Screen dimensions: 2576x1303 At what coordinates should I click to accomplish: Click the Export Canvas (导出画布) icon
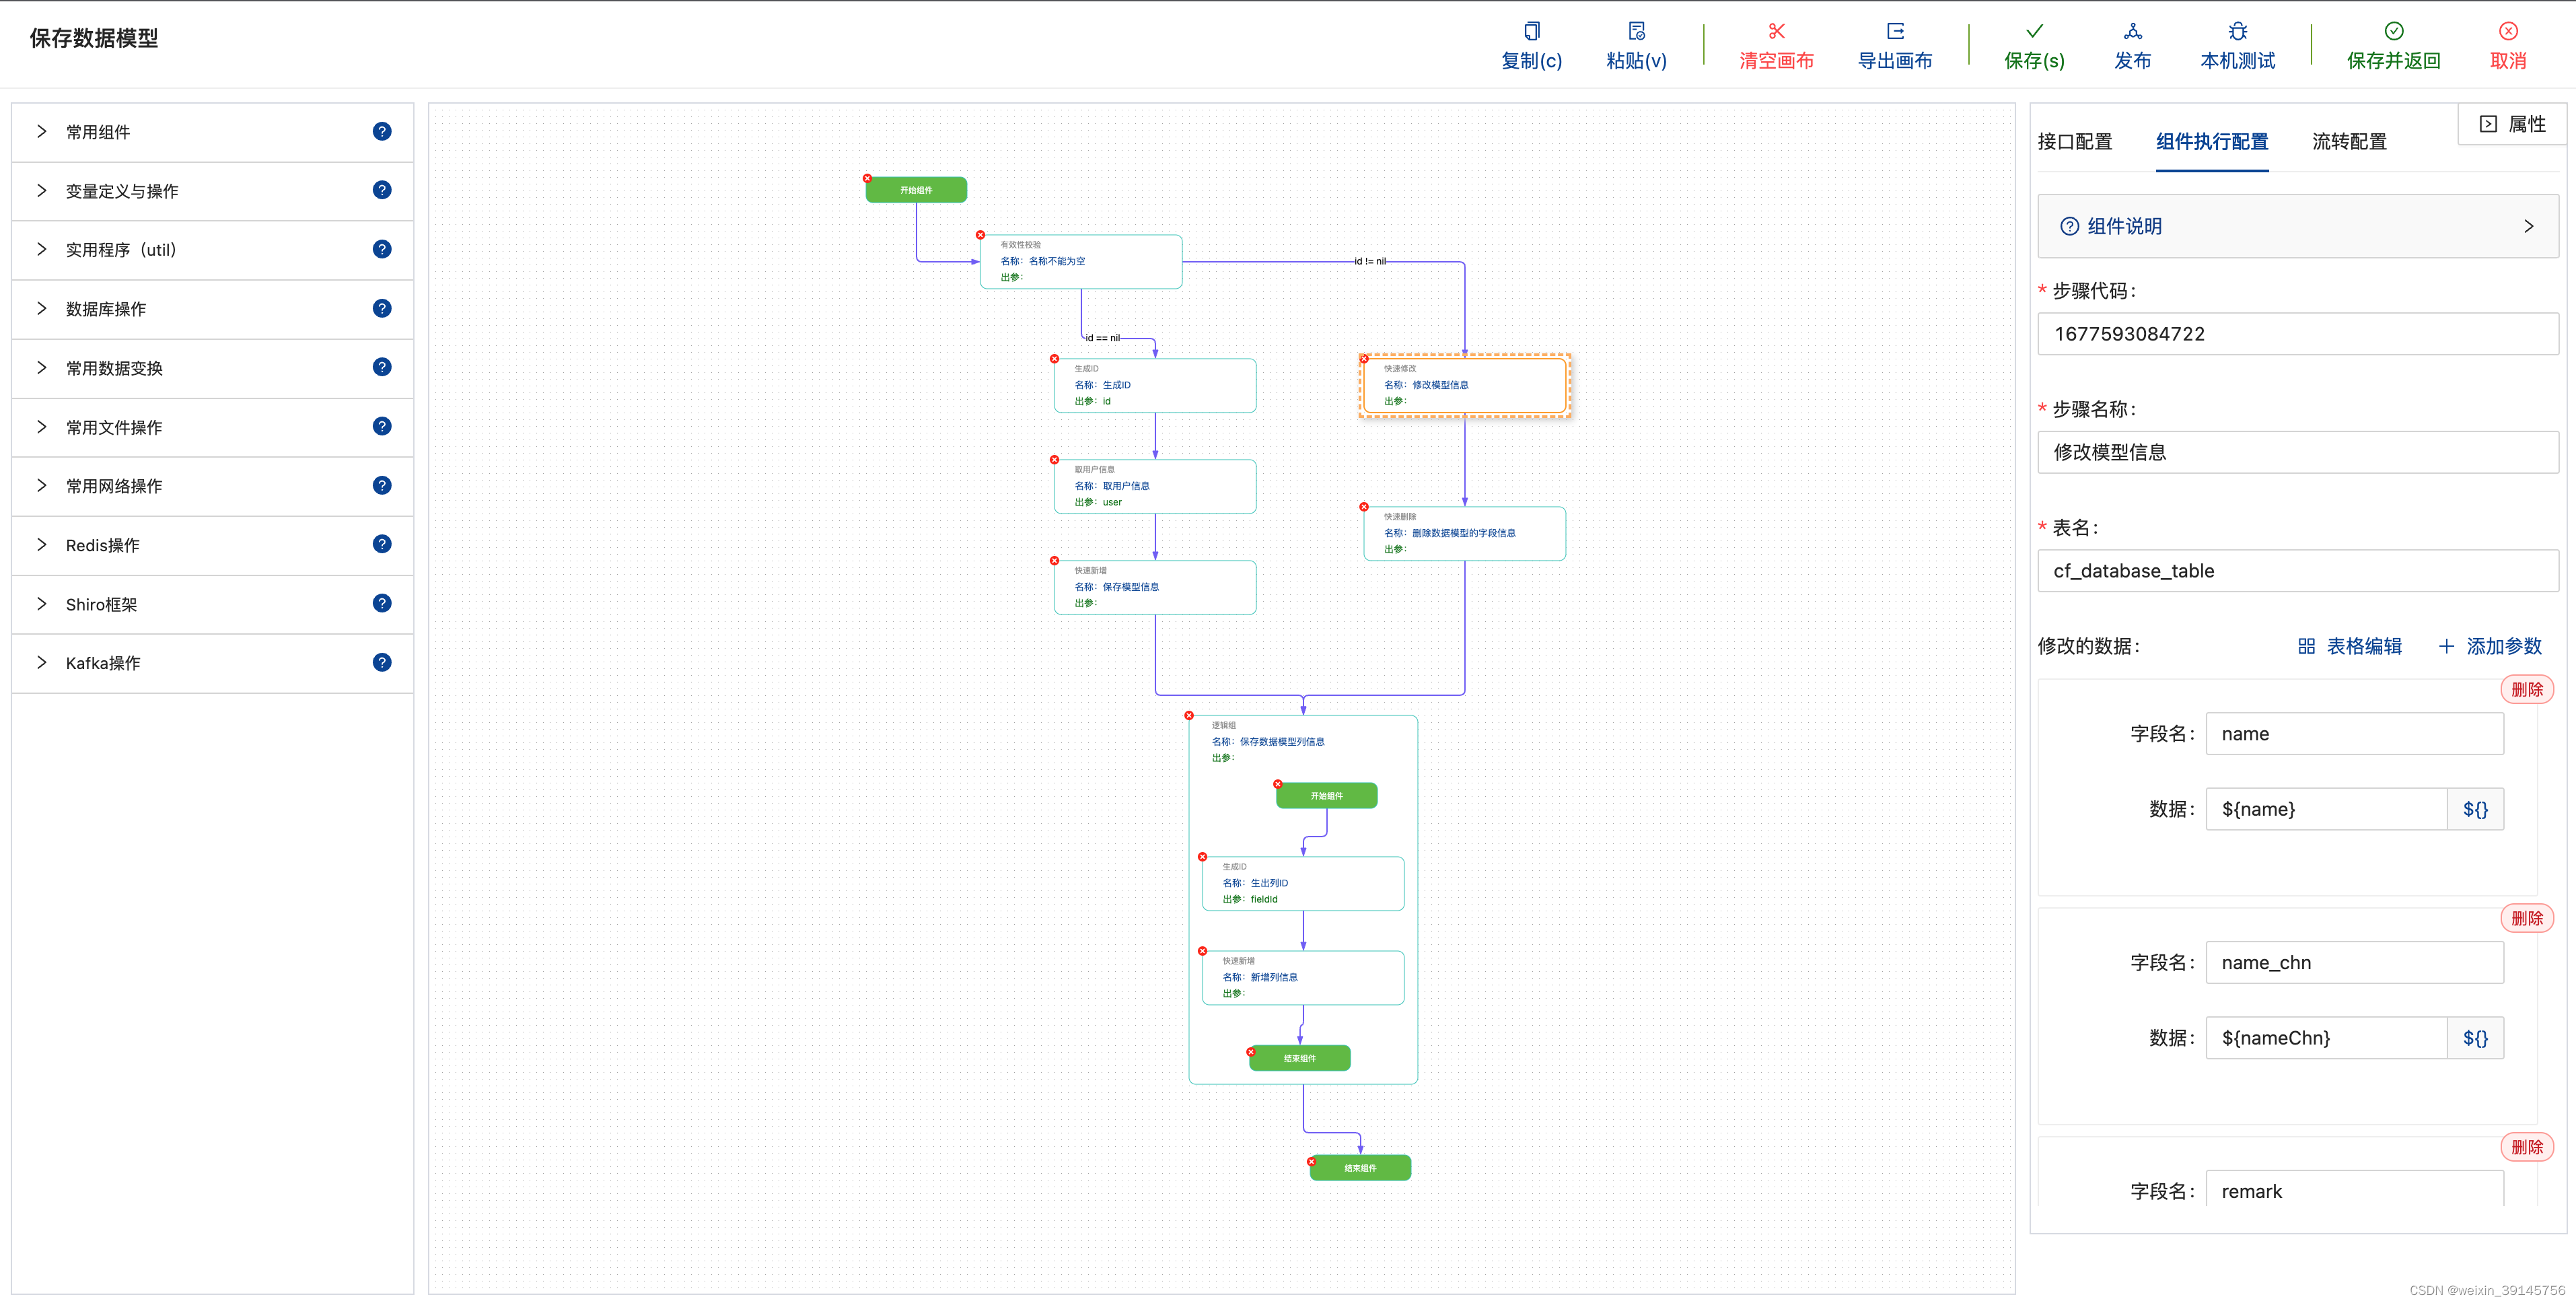(x=1895, y=31)
